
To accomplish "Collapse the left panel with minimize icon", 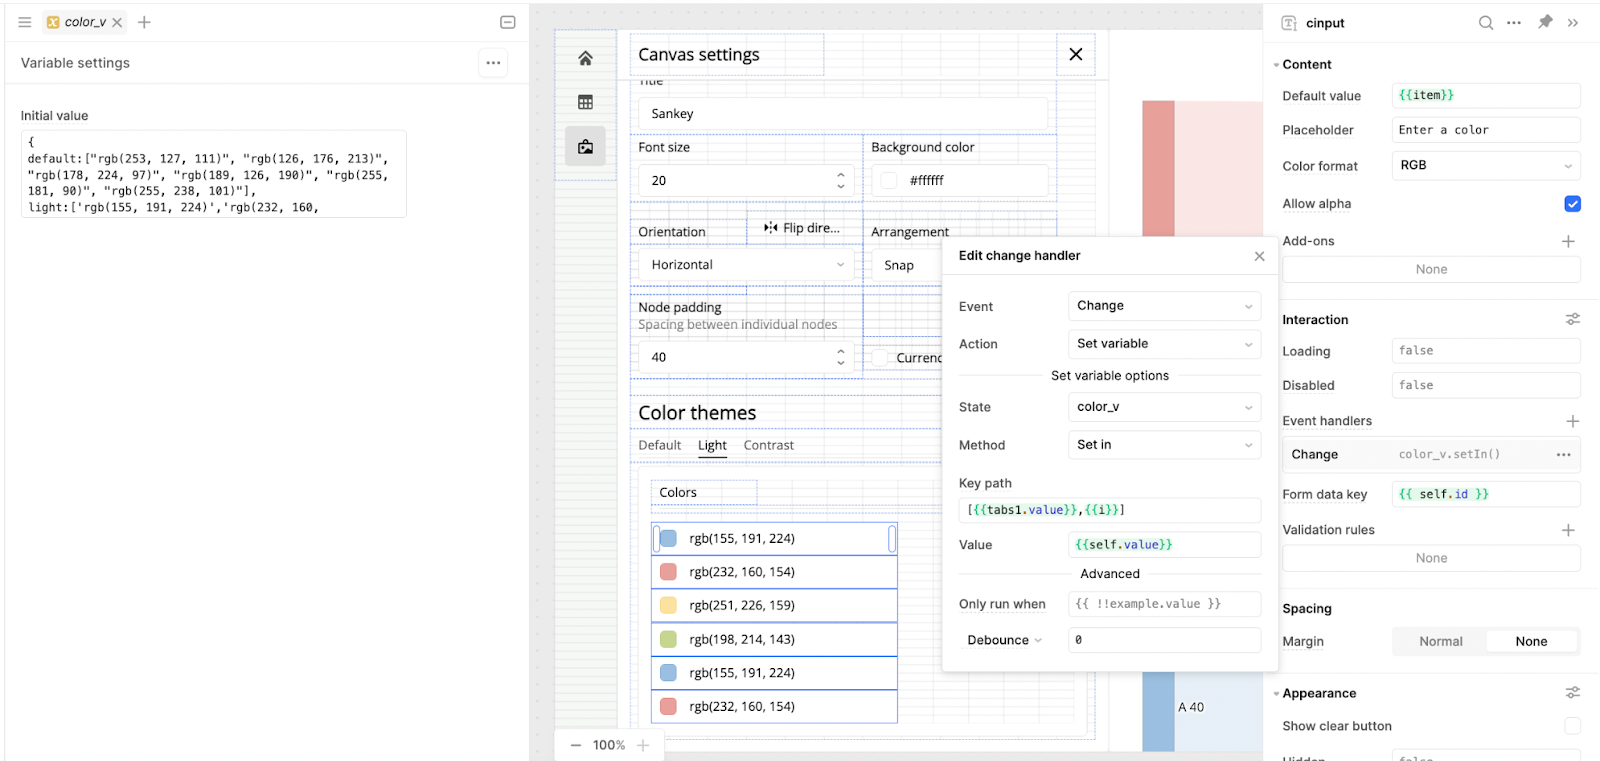I will [507, 22].
